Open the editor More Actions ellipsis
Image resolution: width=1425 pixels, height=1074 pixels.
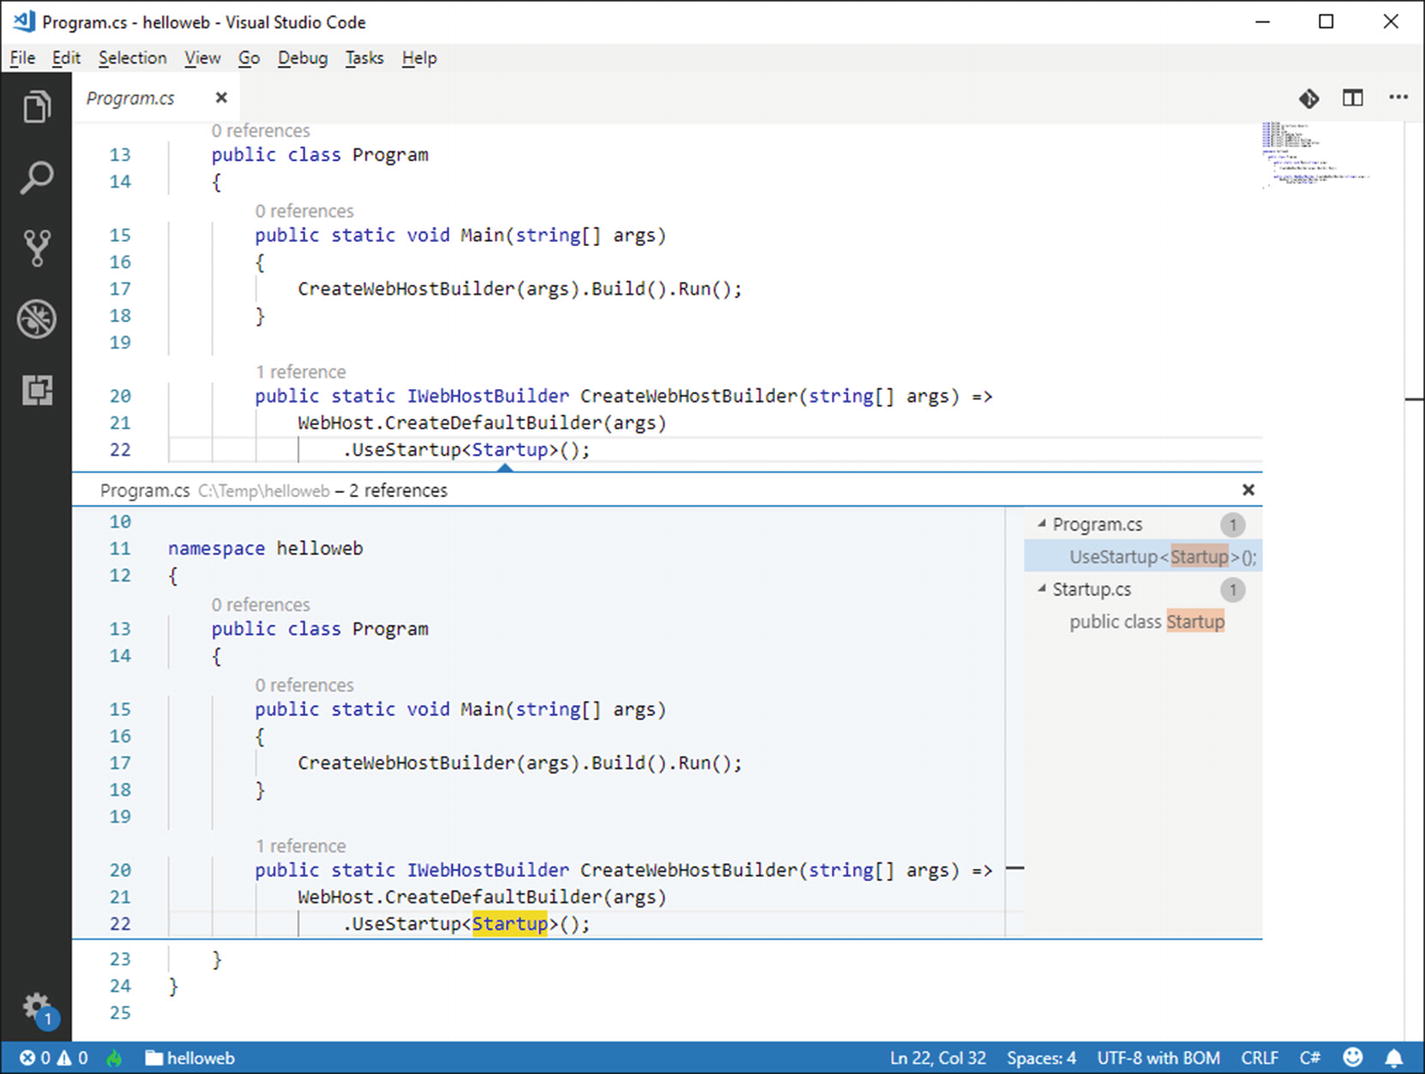pos(1398,98)
